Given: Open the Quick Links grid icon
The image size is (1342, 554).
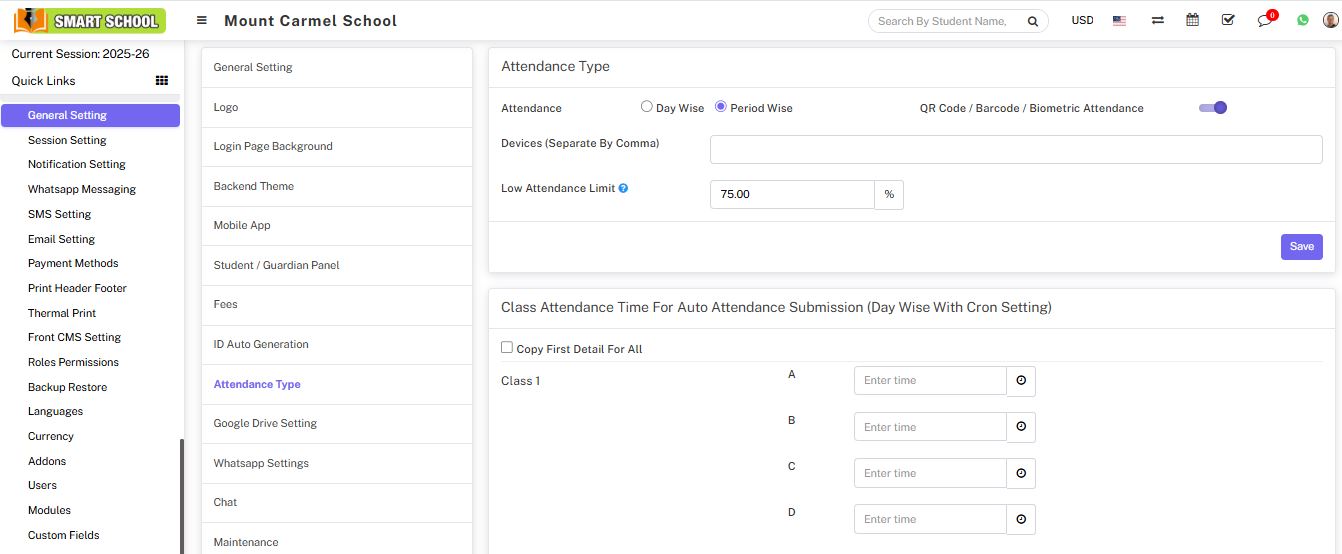Looking at the screenshot, I should tap(162, 81).
